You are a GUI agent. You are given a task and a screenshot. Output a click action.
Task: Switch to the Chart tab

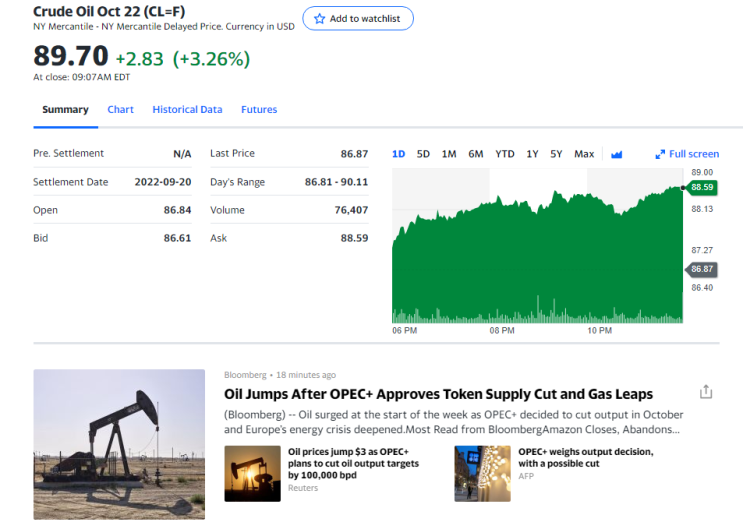(120, 109)
